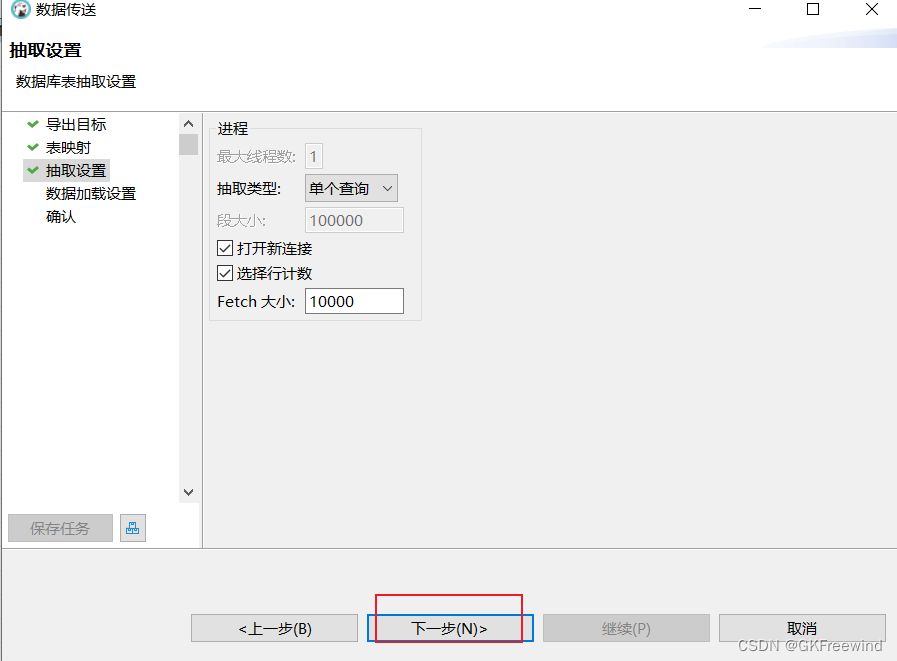Go to the 数据加载设置 step
Screen dimensions: 897x661
[90, 193]
